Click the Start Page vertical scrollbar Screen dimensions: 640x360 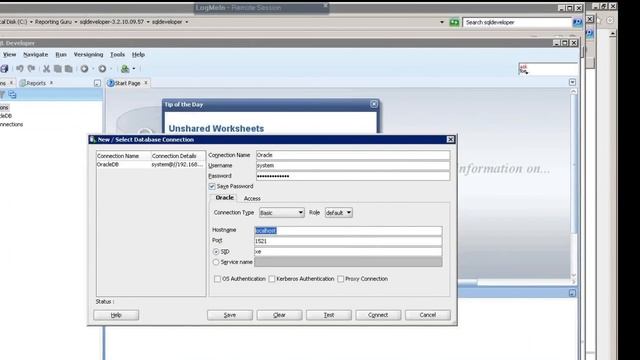(573, 186)
